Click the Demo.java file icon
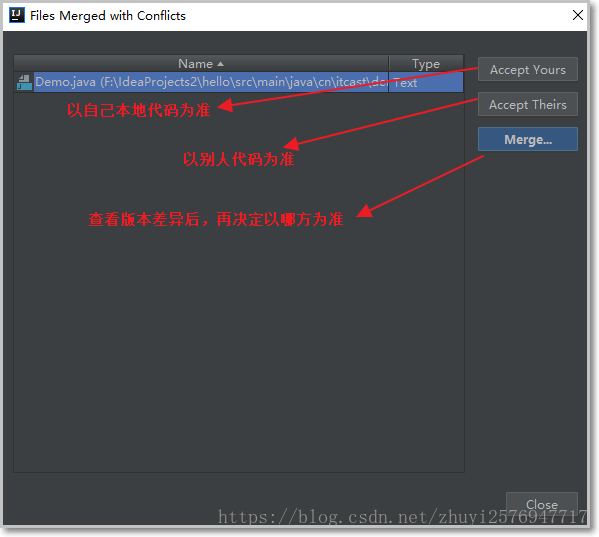Image resolution: width=599 pixels, height=537 pixels. (24, 82)
